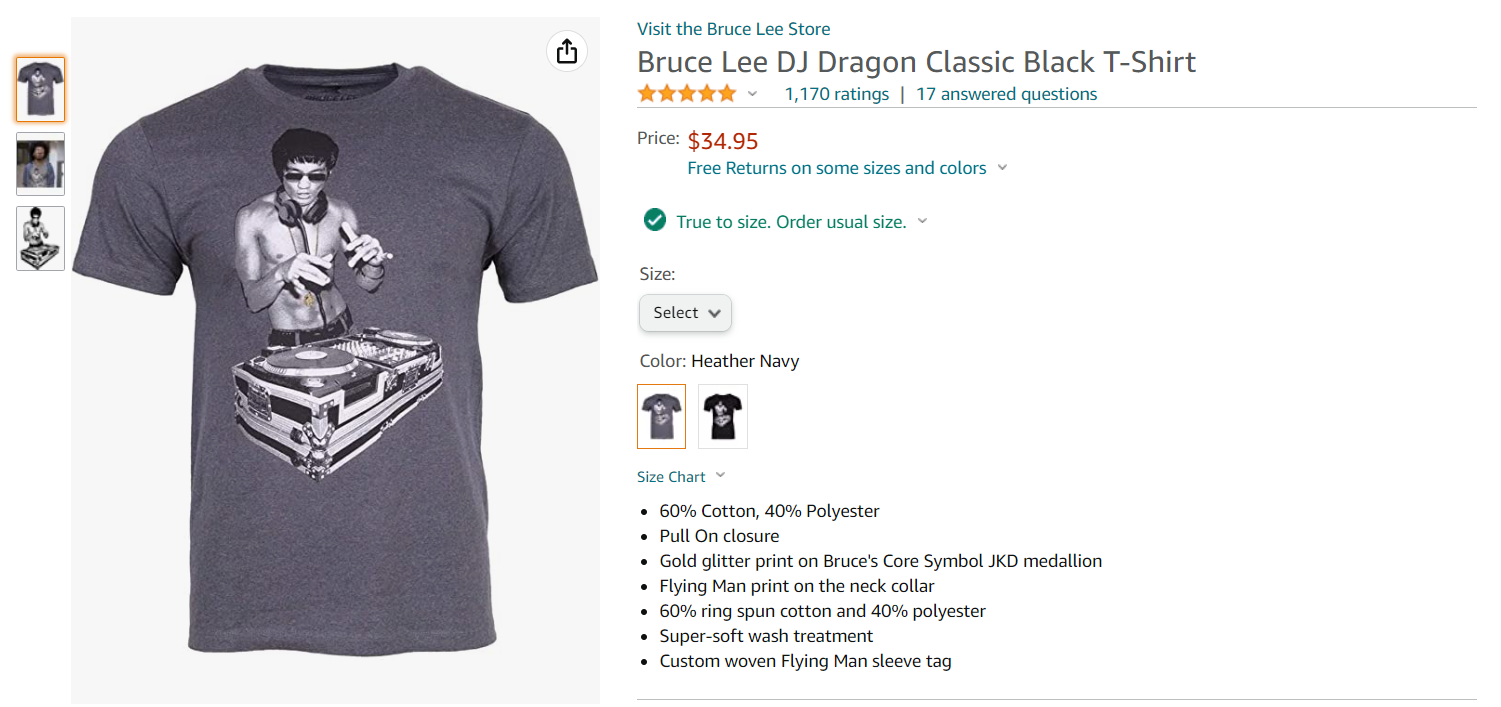Open the star rating breakdown chevron
The width and height of the screenshot is (1501, 707).
pos(753,94)
